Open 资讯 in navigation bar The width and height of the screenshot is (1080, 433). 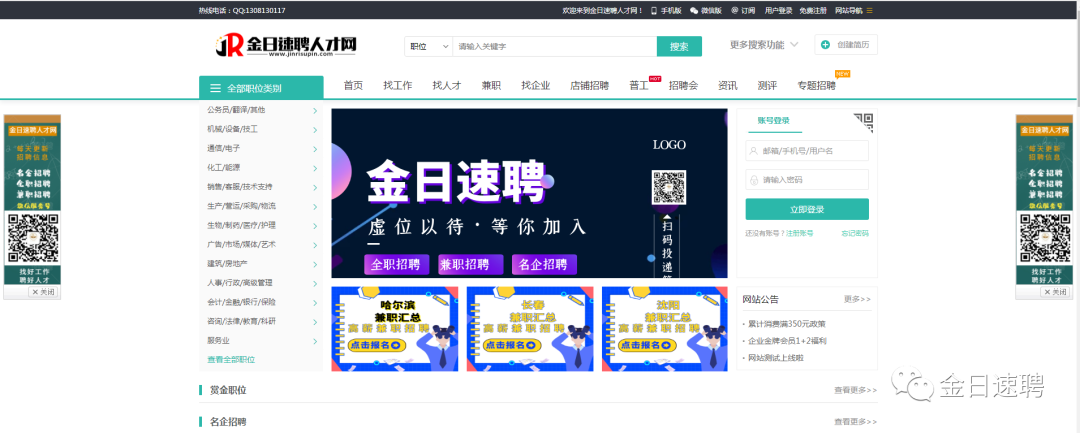click(727, 86)
